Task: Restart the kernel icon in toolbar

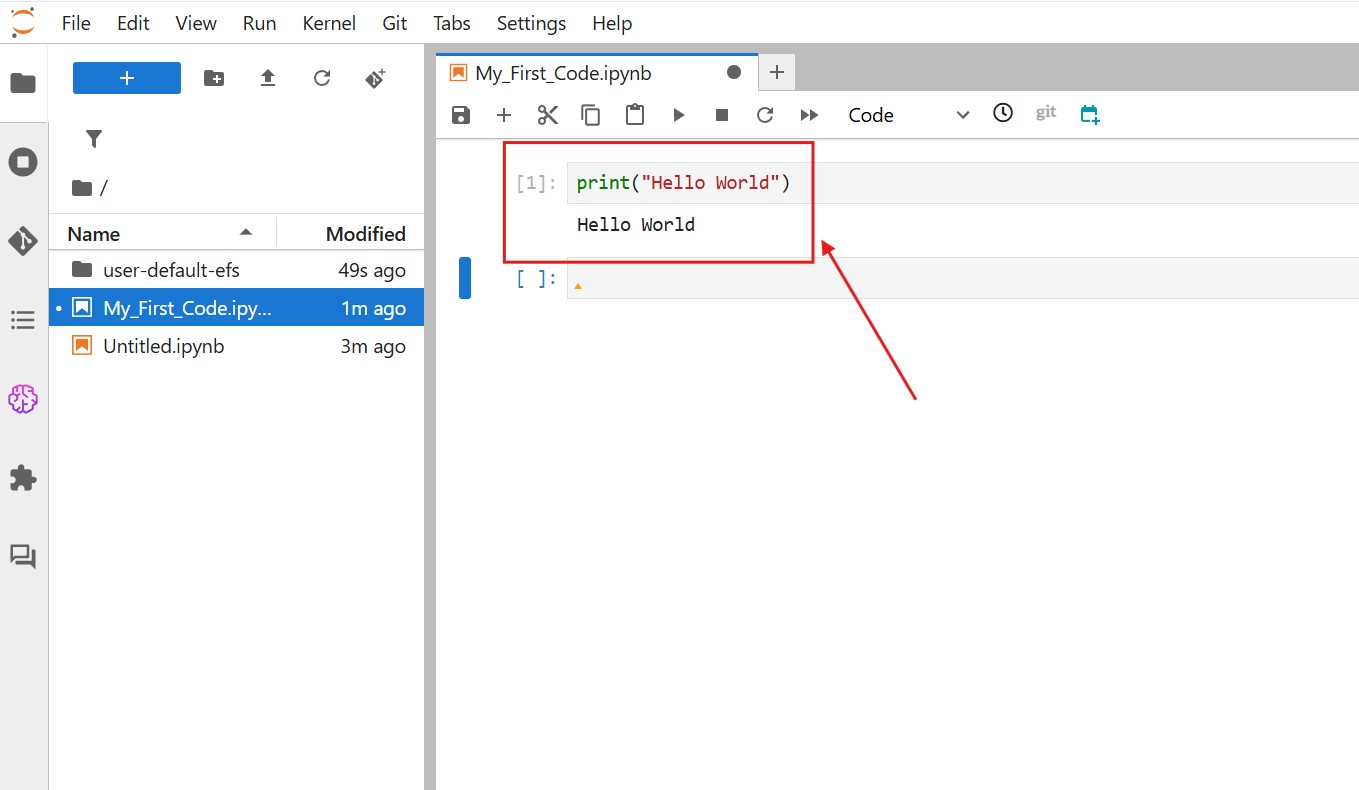Action: click(x=765, y=115)
